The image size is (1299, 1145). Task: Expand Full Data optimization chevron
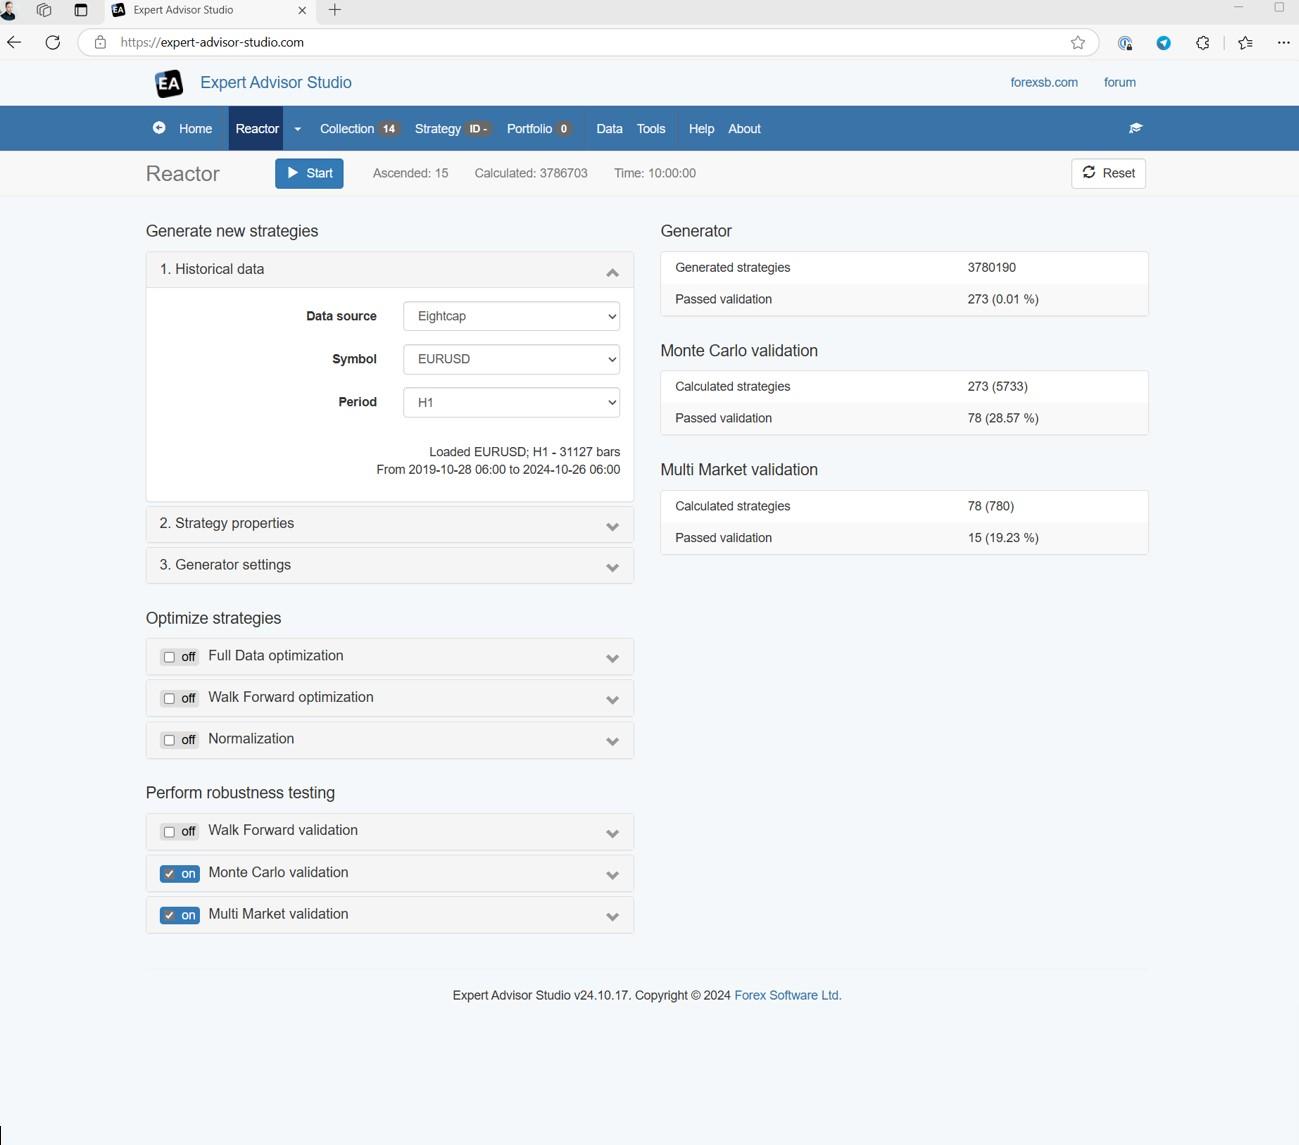pos(612,658)
